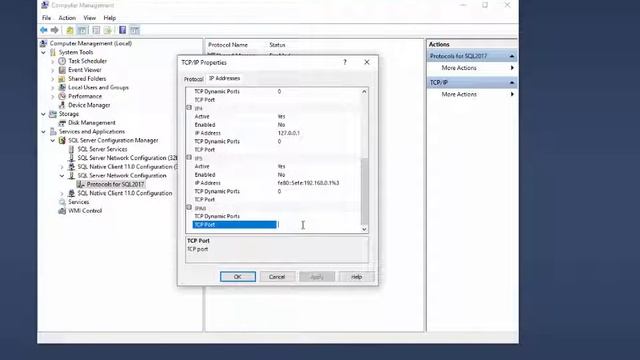Click the Performance icon
This screenshot has height=360, width=640.
(x=62, y=96)
